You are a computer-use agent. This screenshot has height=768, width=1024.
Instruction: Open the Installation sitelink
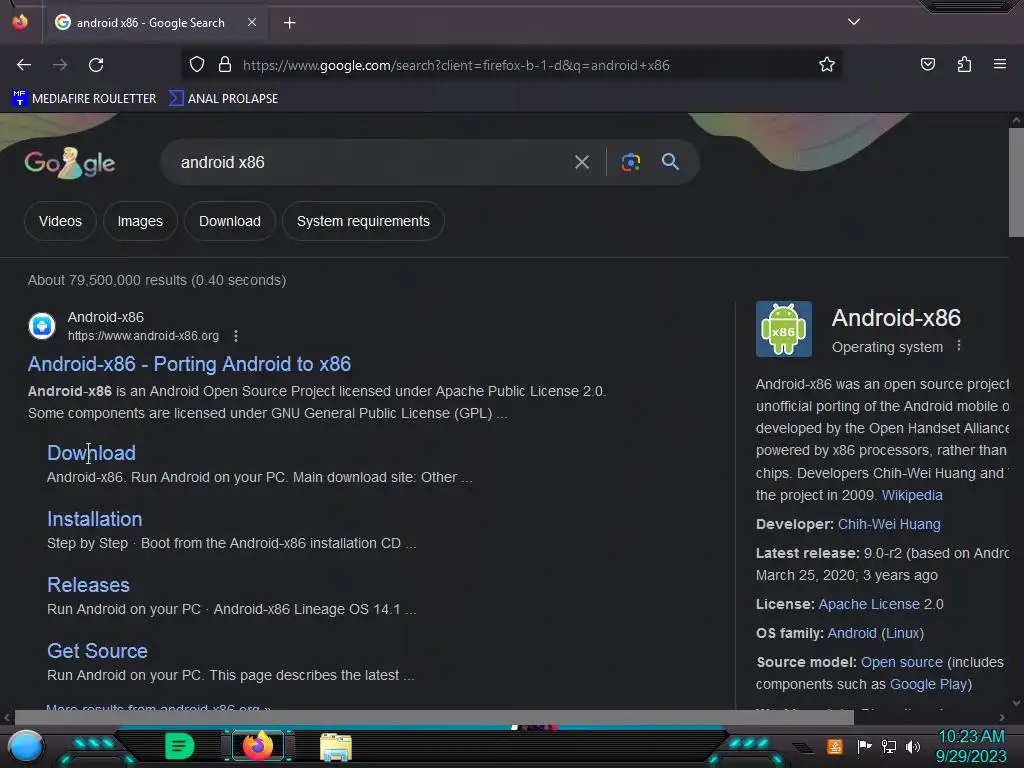tap(95, 519)
